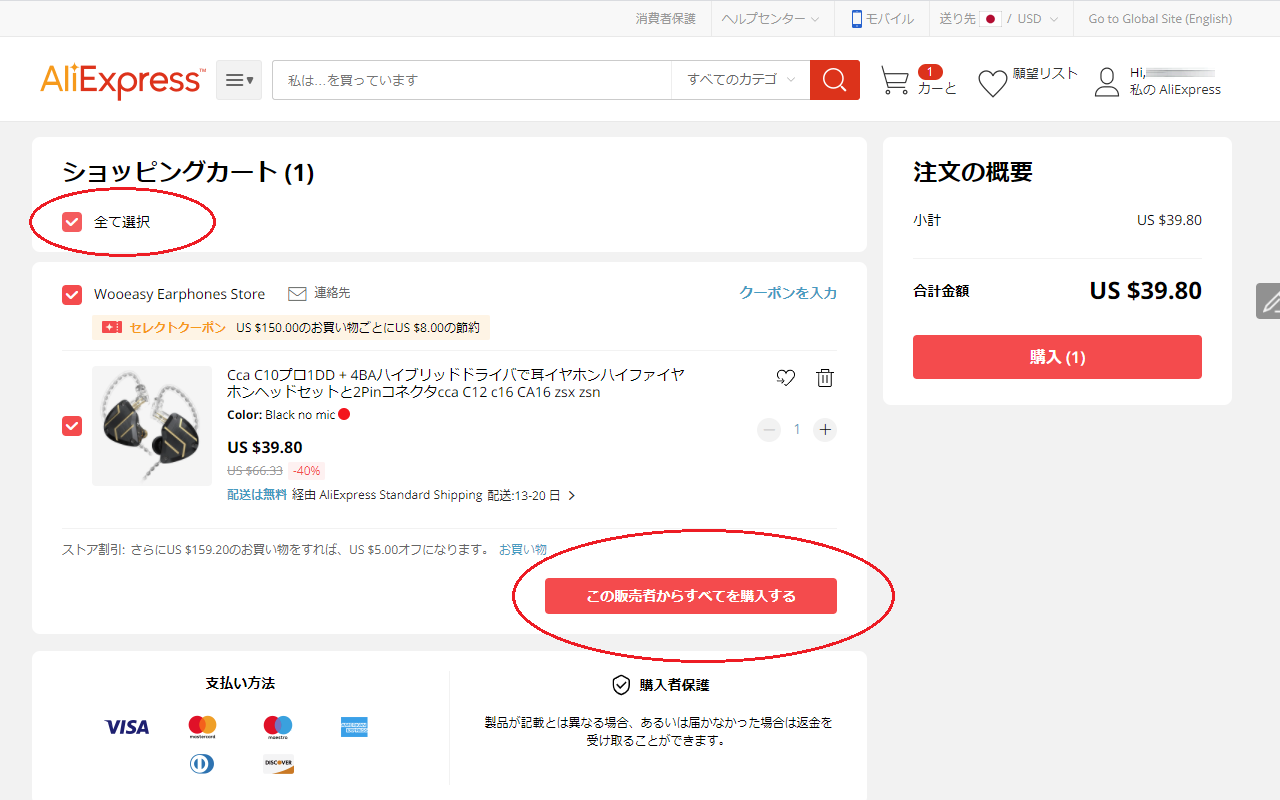Click the floating edit pencil icon
Screen dimensions: 1280x800
pyautogui.click(x=1270, y=300)
